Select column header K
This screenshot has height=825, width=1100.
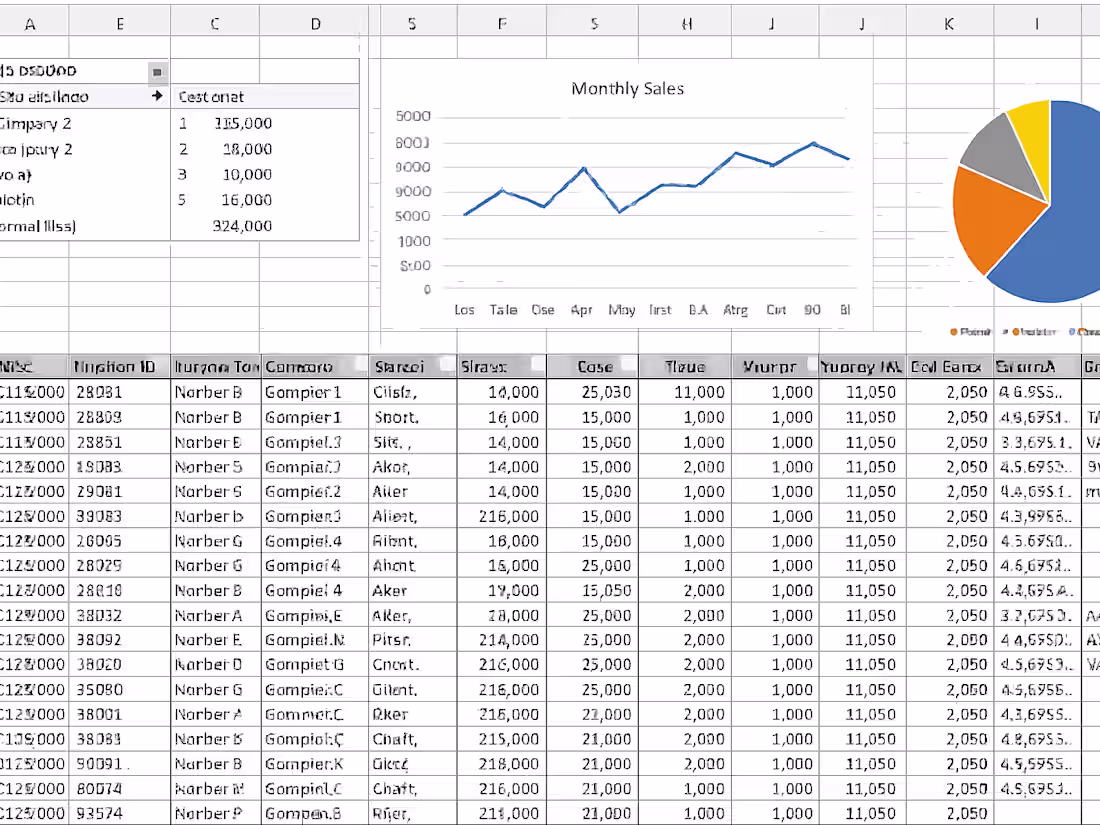(947, 22)
